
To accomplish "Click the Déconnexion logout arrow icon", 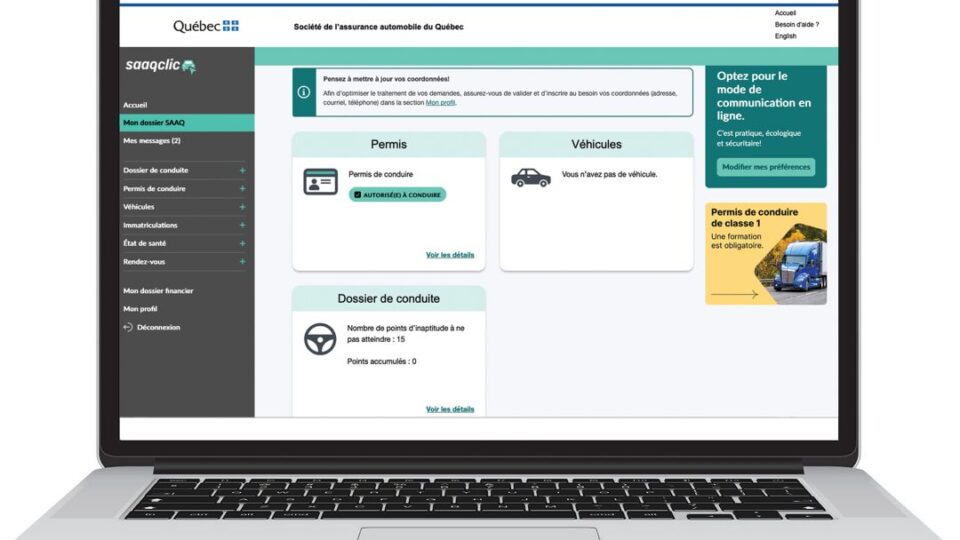I will tap(128, 327).
